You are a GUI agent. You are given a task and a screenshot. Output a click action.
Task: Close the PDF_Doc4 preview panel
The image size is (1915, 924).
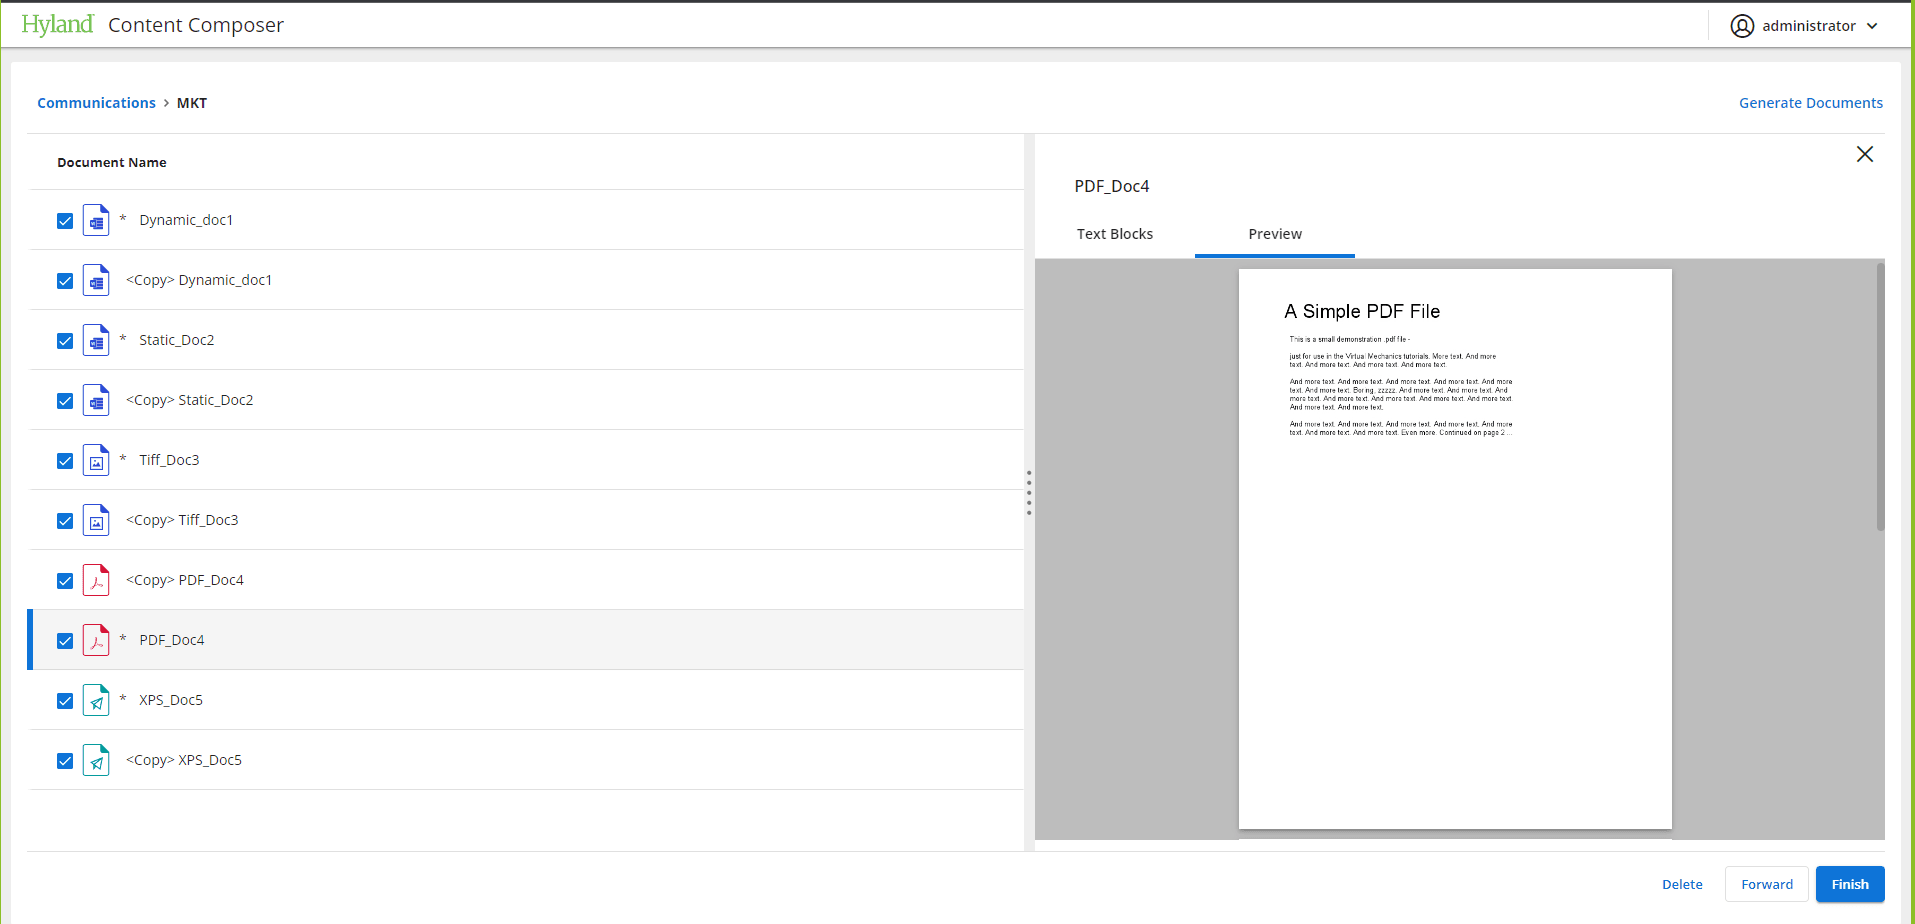1864,154
